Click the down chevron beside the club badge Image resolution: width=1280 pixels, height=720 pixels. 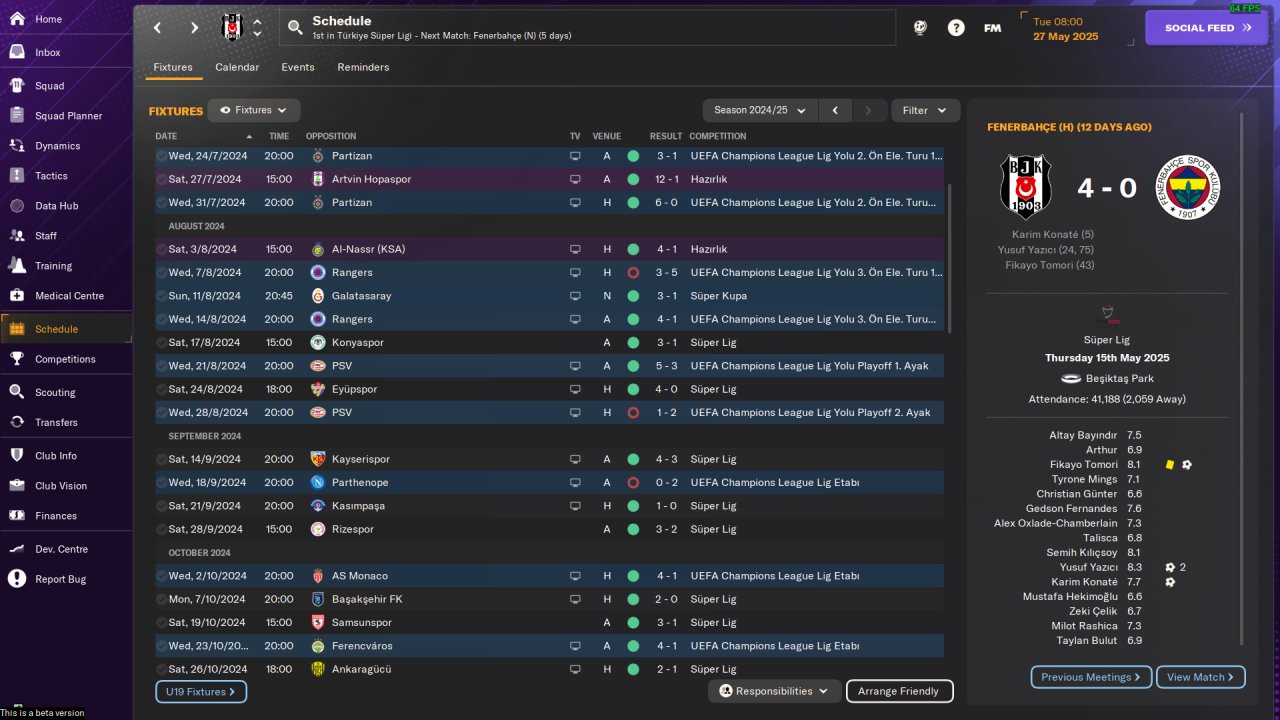click(257, 34)
